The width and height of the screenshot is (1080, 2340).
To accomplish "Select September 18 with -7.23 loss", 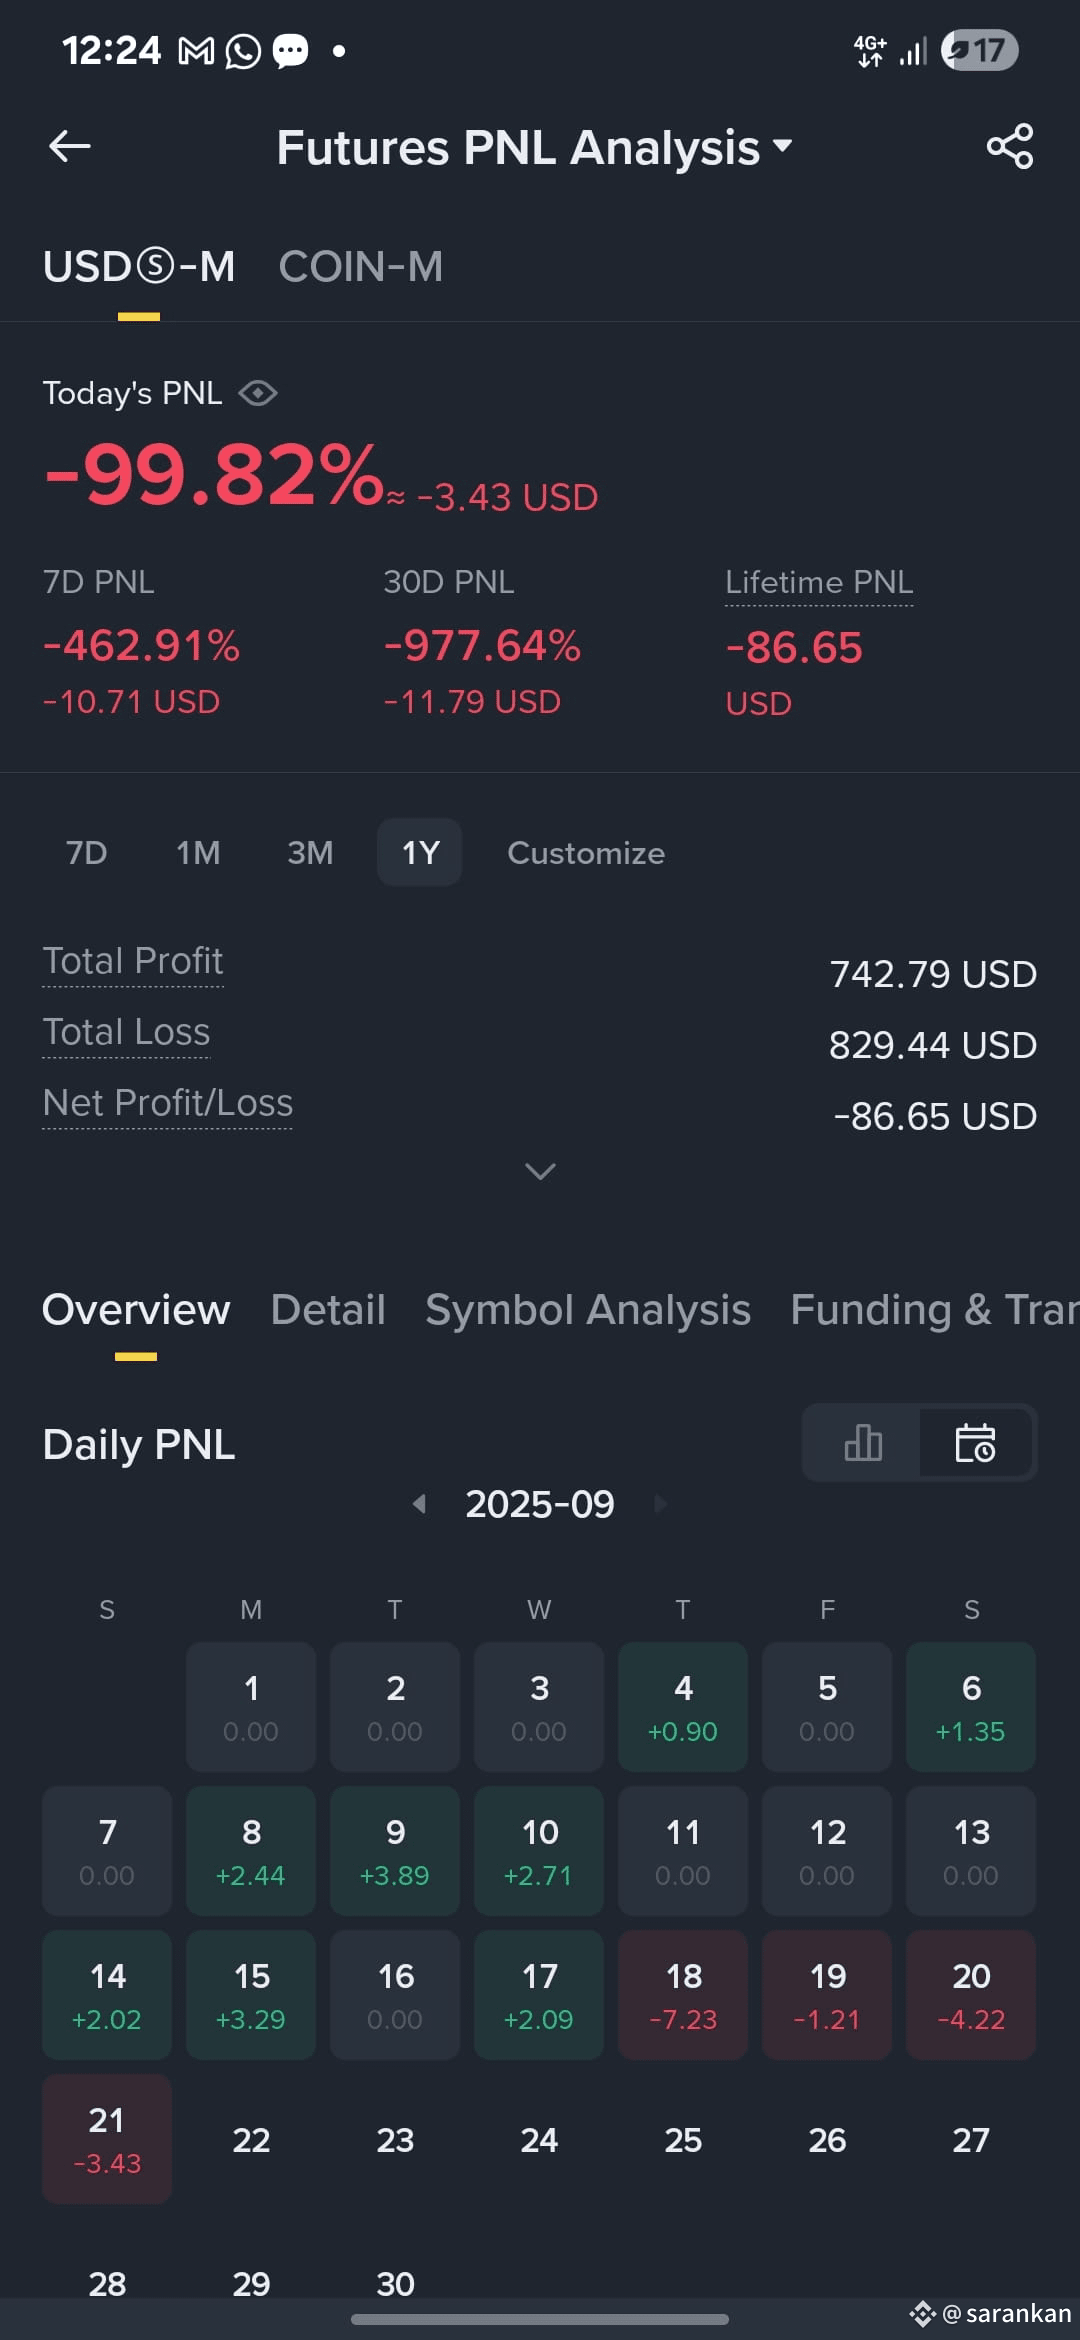I will point(683,1995).
